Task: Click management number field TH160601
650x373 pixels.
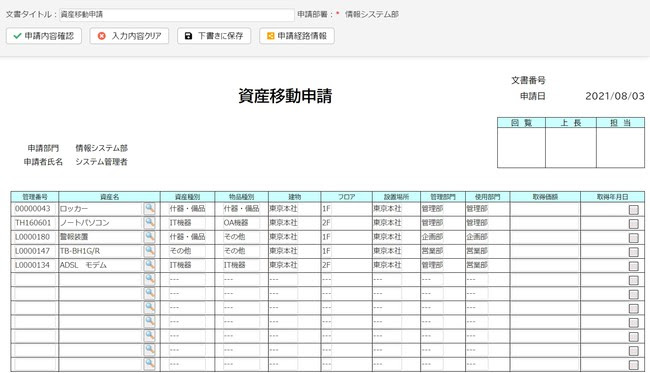Action: [x=34, y=223]
